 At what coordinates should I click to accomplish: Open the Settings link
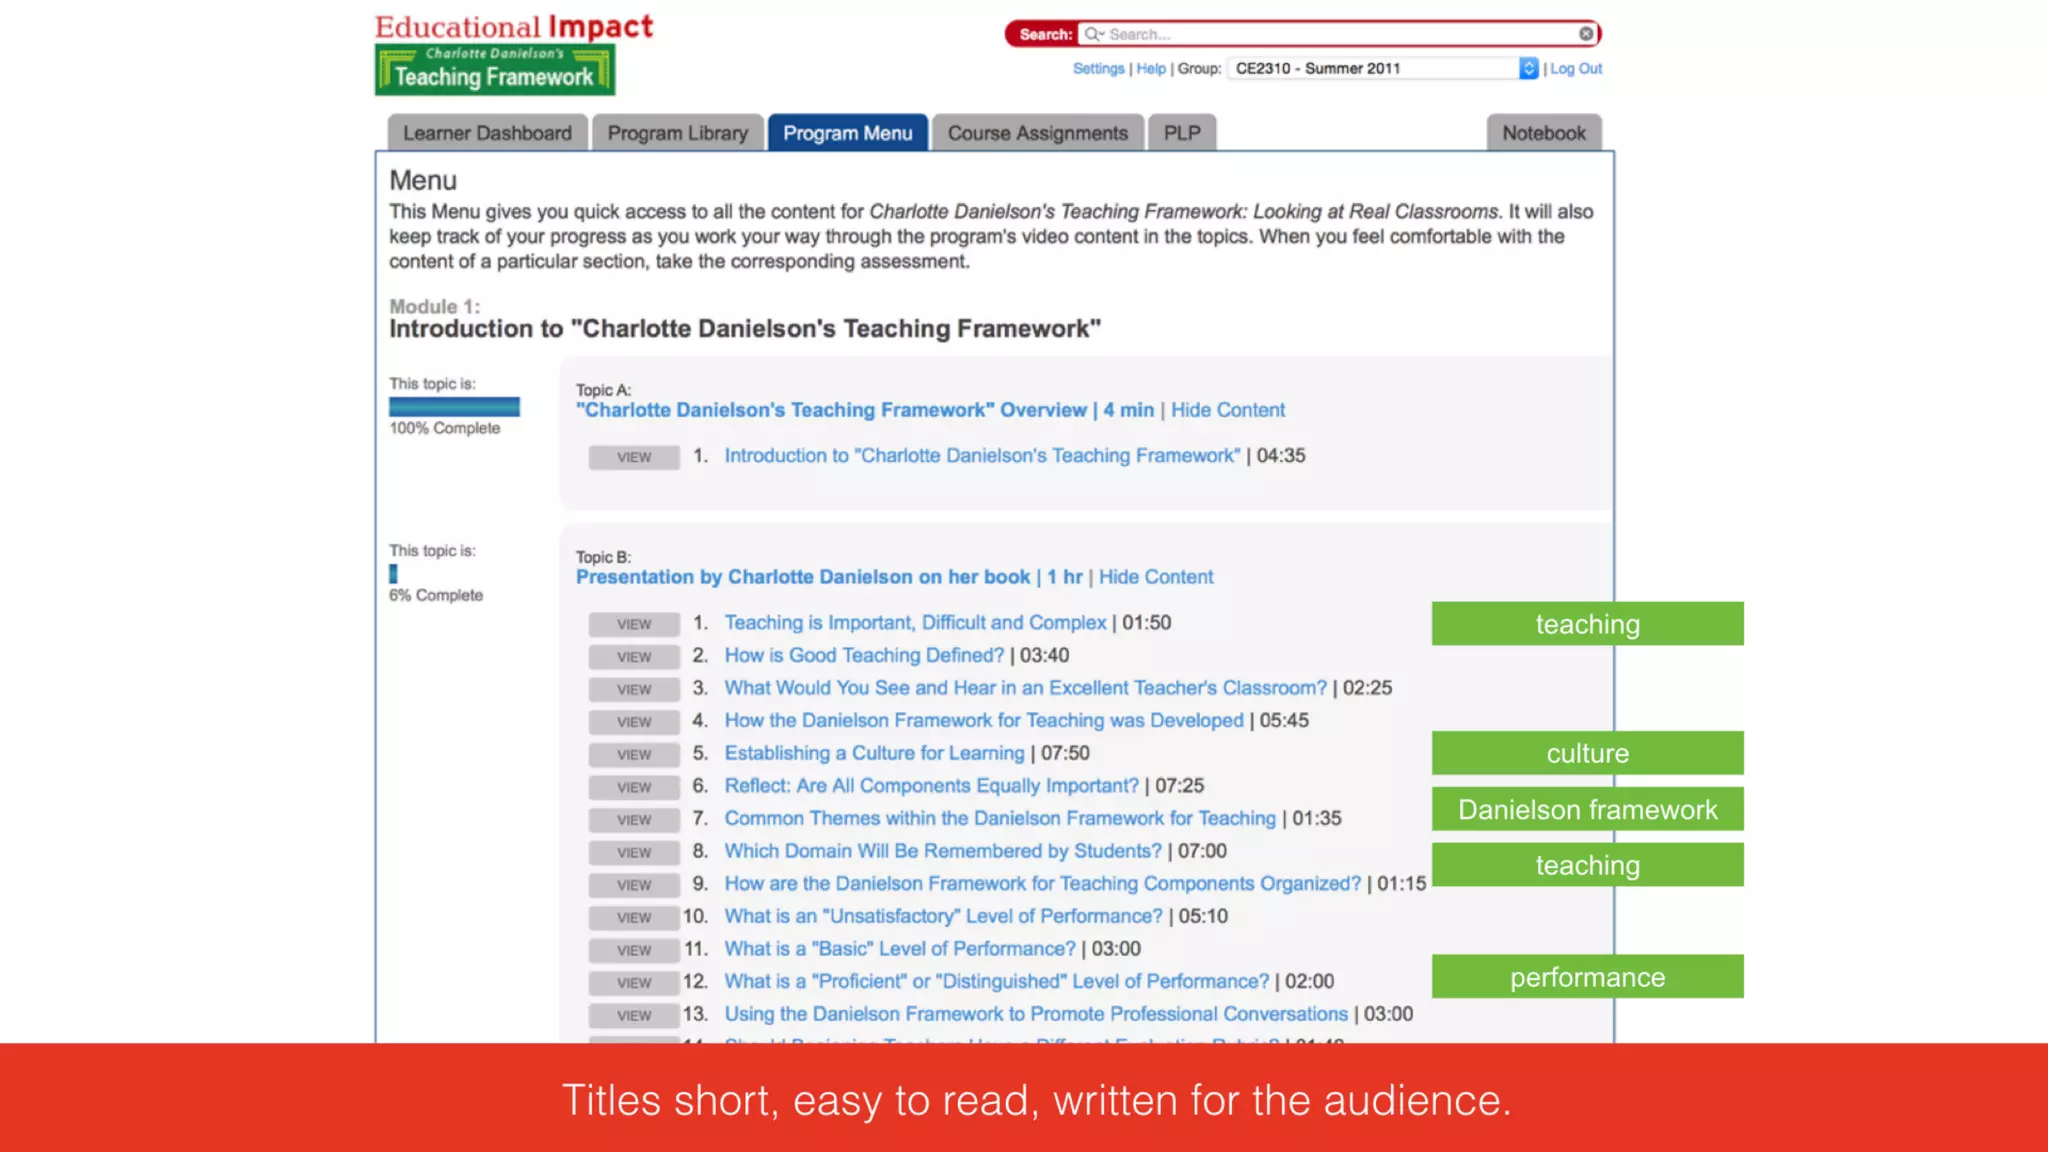coord(1098,69)
